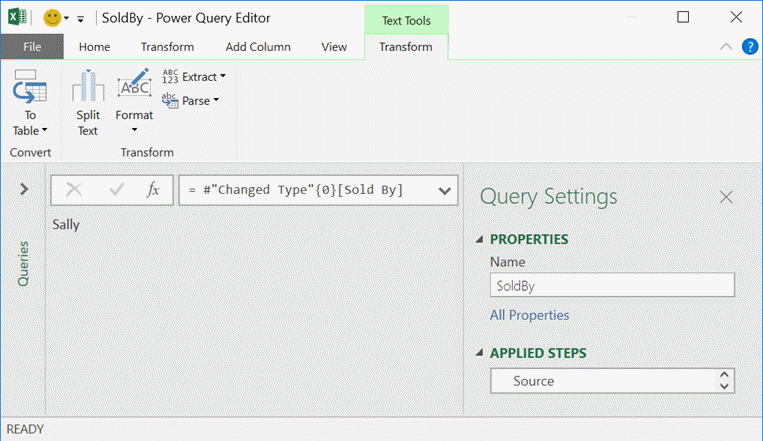The image size is (763, 441).
Task: Expand the formula bar dropdown arrow
Action: [x=444, y=190]
